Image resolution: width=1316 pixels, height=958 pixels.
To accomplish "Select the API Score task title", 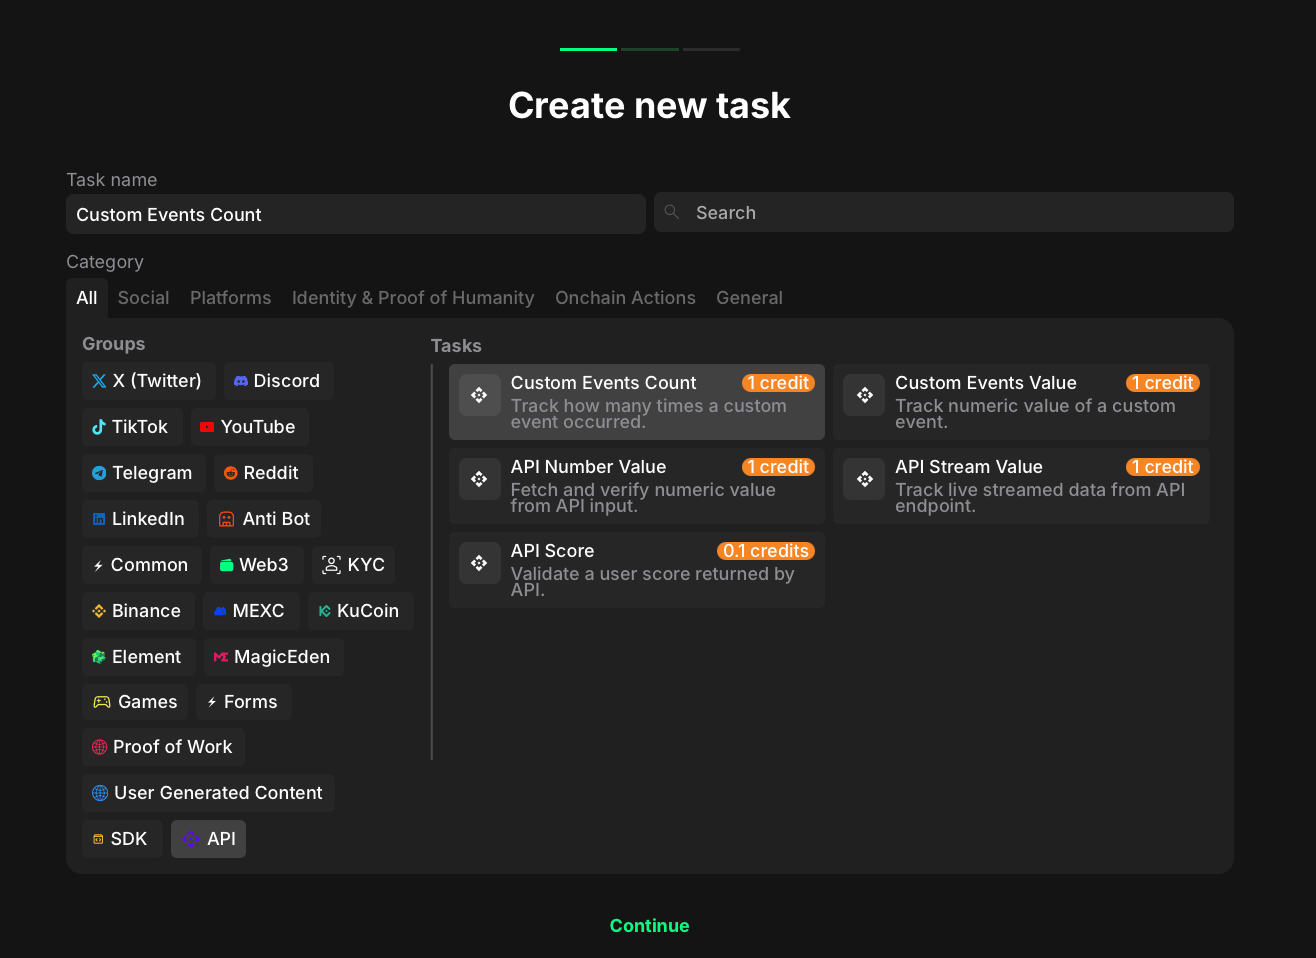I will point(552,551).
